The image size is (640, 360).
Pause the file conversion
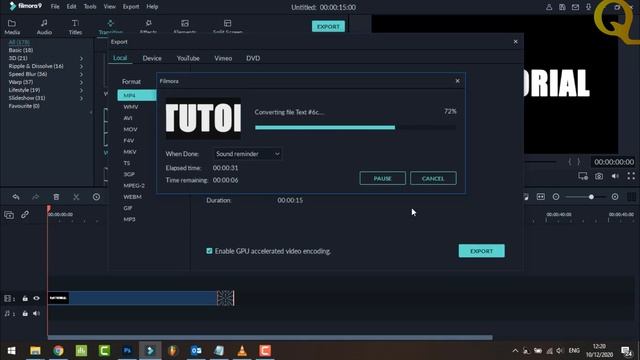pos(382,178)
